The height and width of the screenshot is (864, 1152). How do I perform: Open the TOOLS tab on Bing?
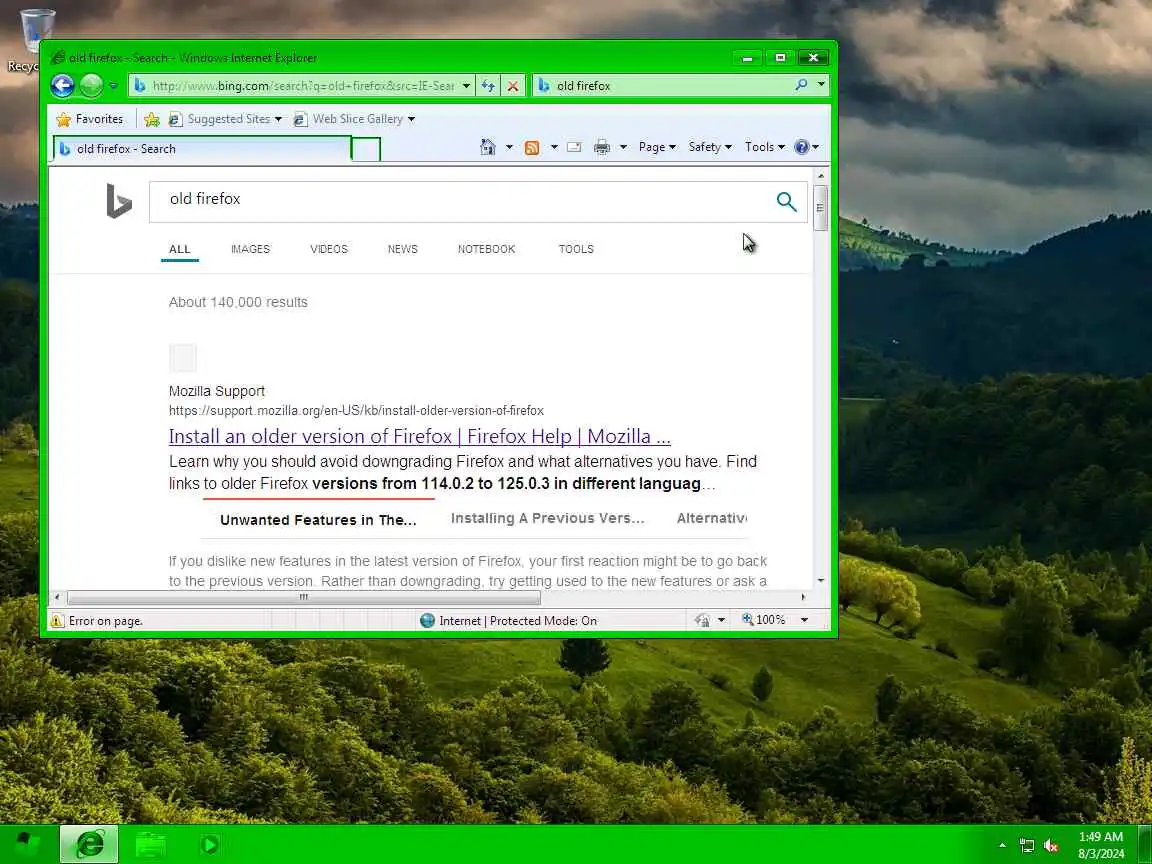click(576, 249)
